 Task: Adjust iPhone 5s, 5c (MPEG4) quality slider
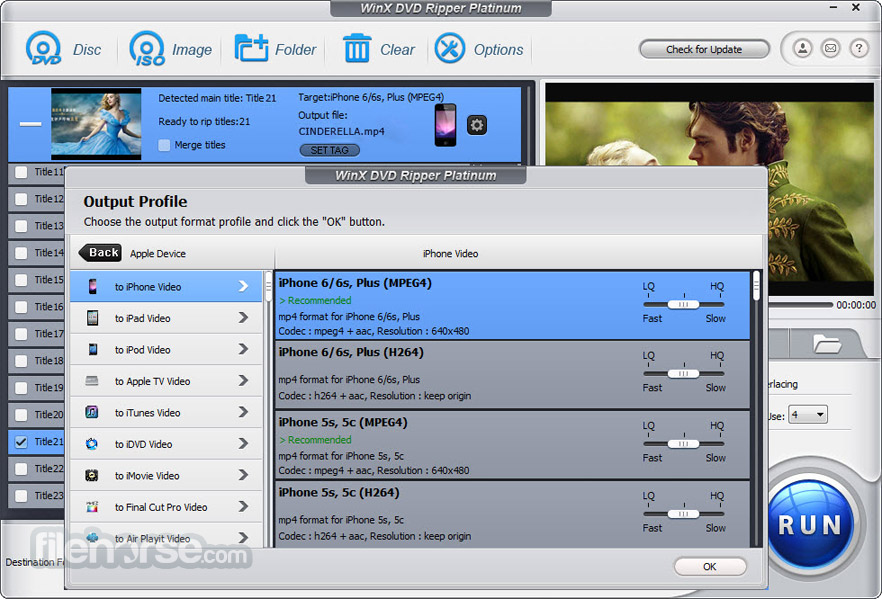(x=683, y=444)
